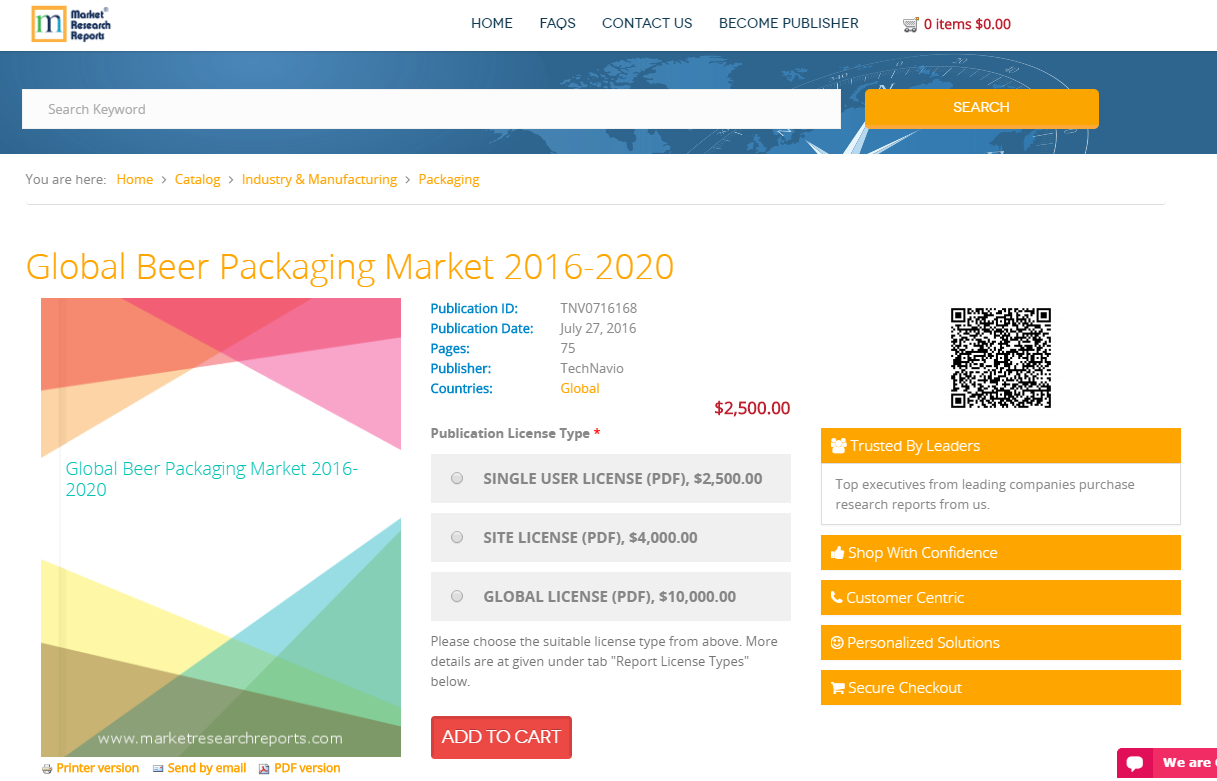Scan the QR code image
The width and height of the screenshot is (1217, 781).
click(x=1000, y=357)
